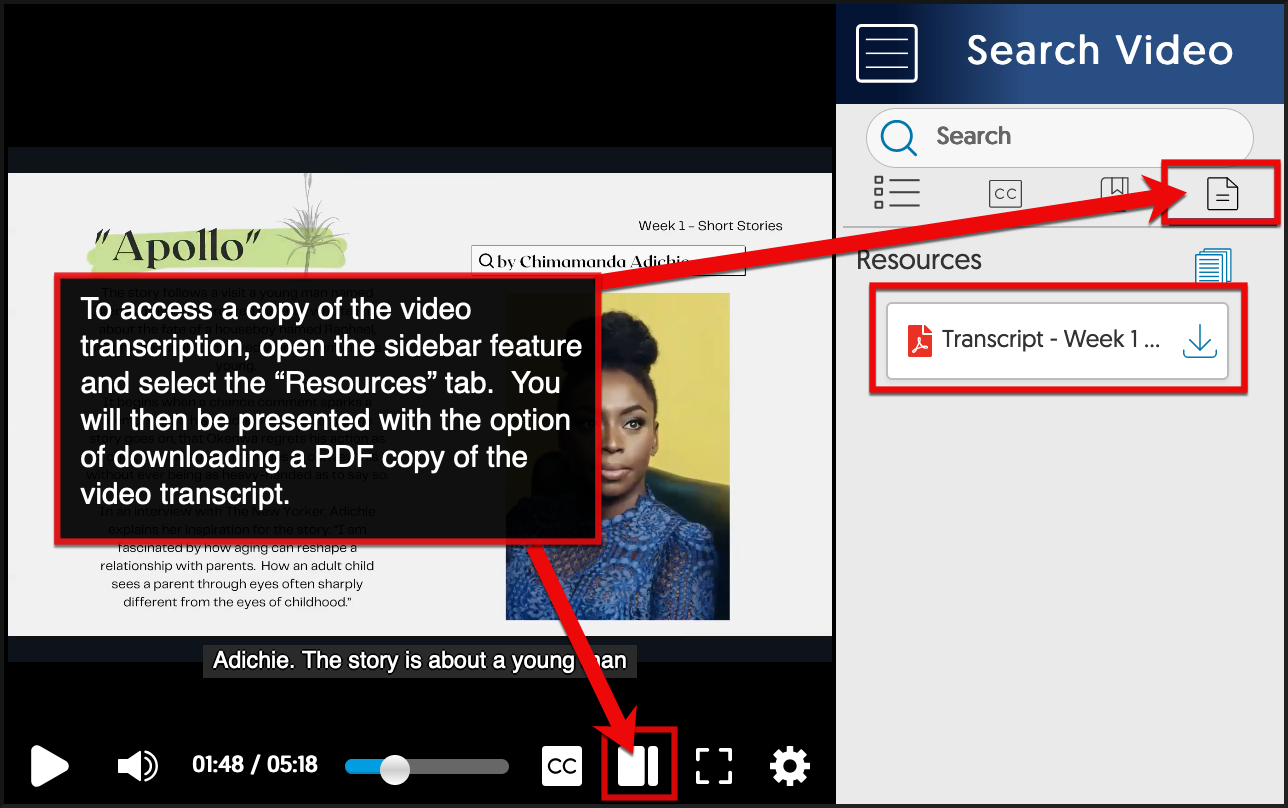Click the stacked-pages icon beside Resources
The height and width of the screenshot is (808, 1288).
[x=1212, y=265]
